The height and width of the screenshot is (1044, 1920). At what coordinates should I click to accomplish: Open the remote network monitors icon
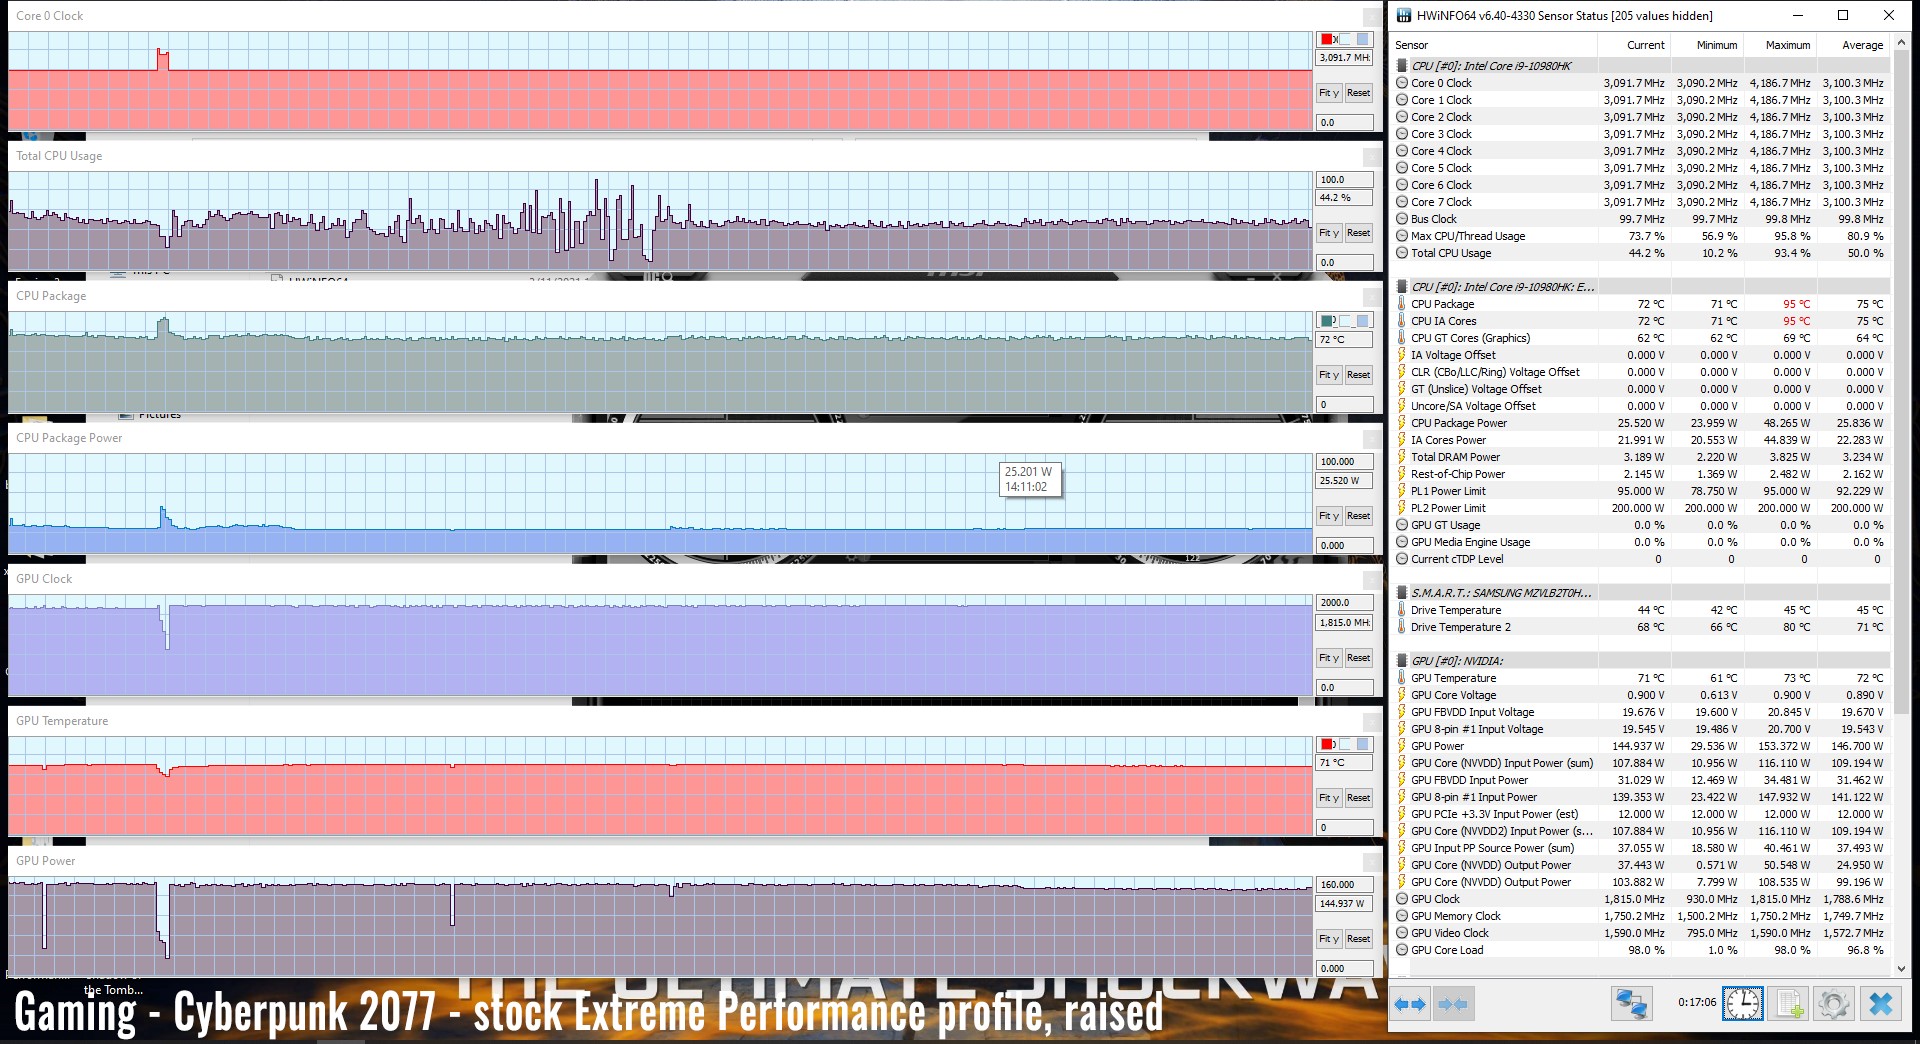1631,1004
